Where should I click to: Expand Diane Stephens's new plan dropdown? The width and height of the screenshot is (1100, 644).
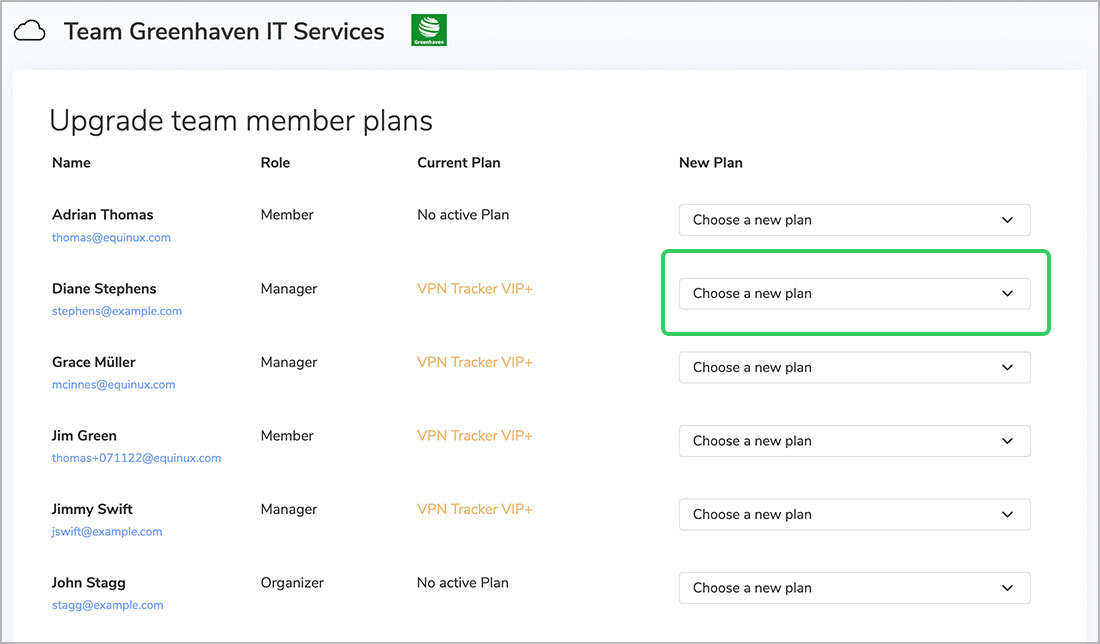[x=854, y=293]
